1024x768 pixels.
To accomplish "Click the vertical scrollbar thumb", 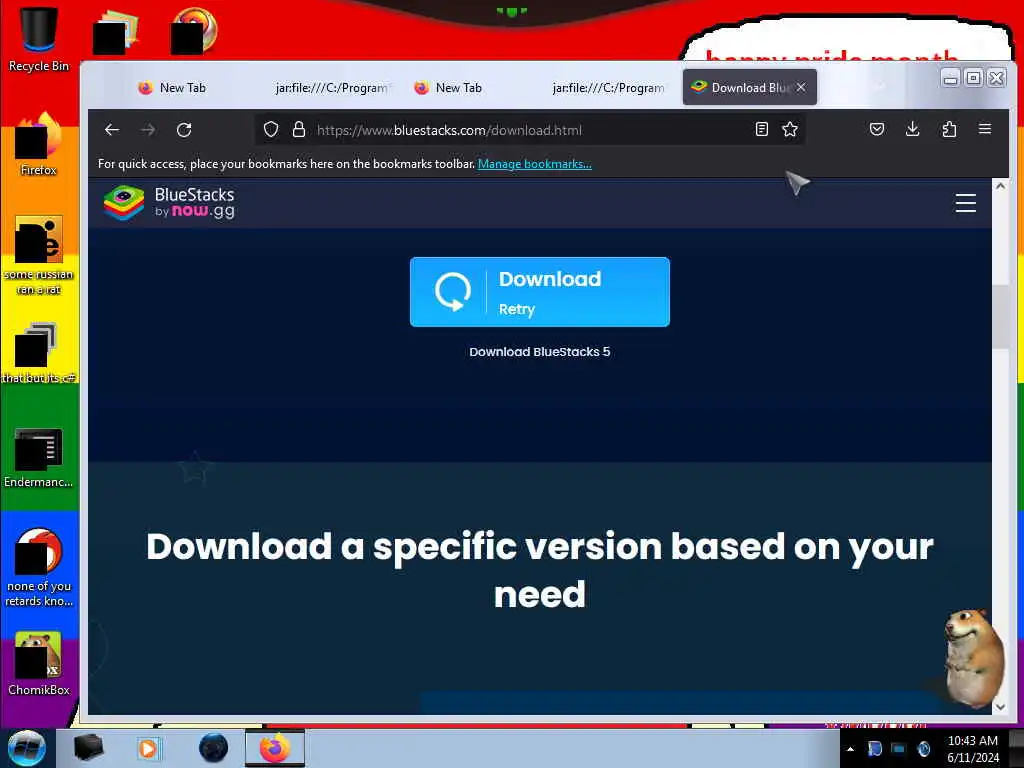I will 1000,317.
